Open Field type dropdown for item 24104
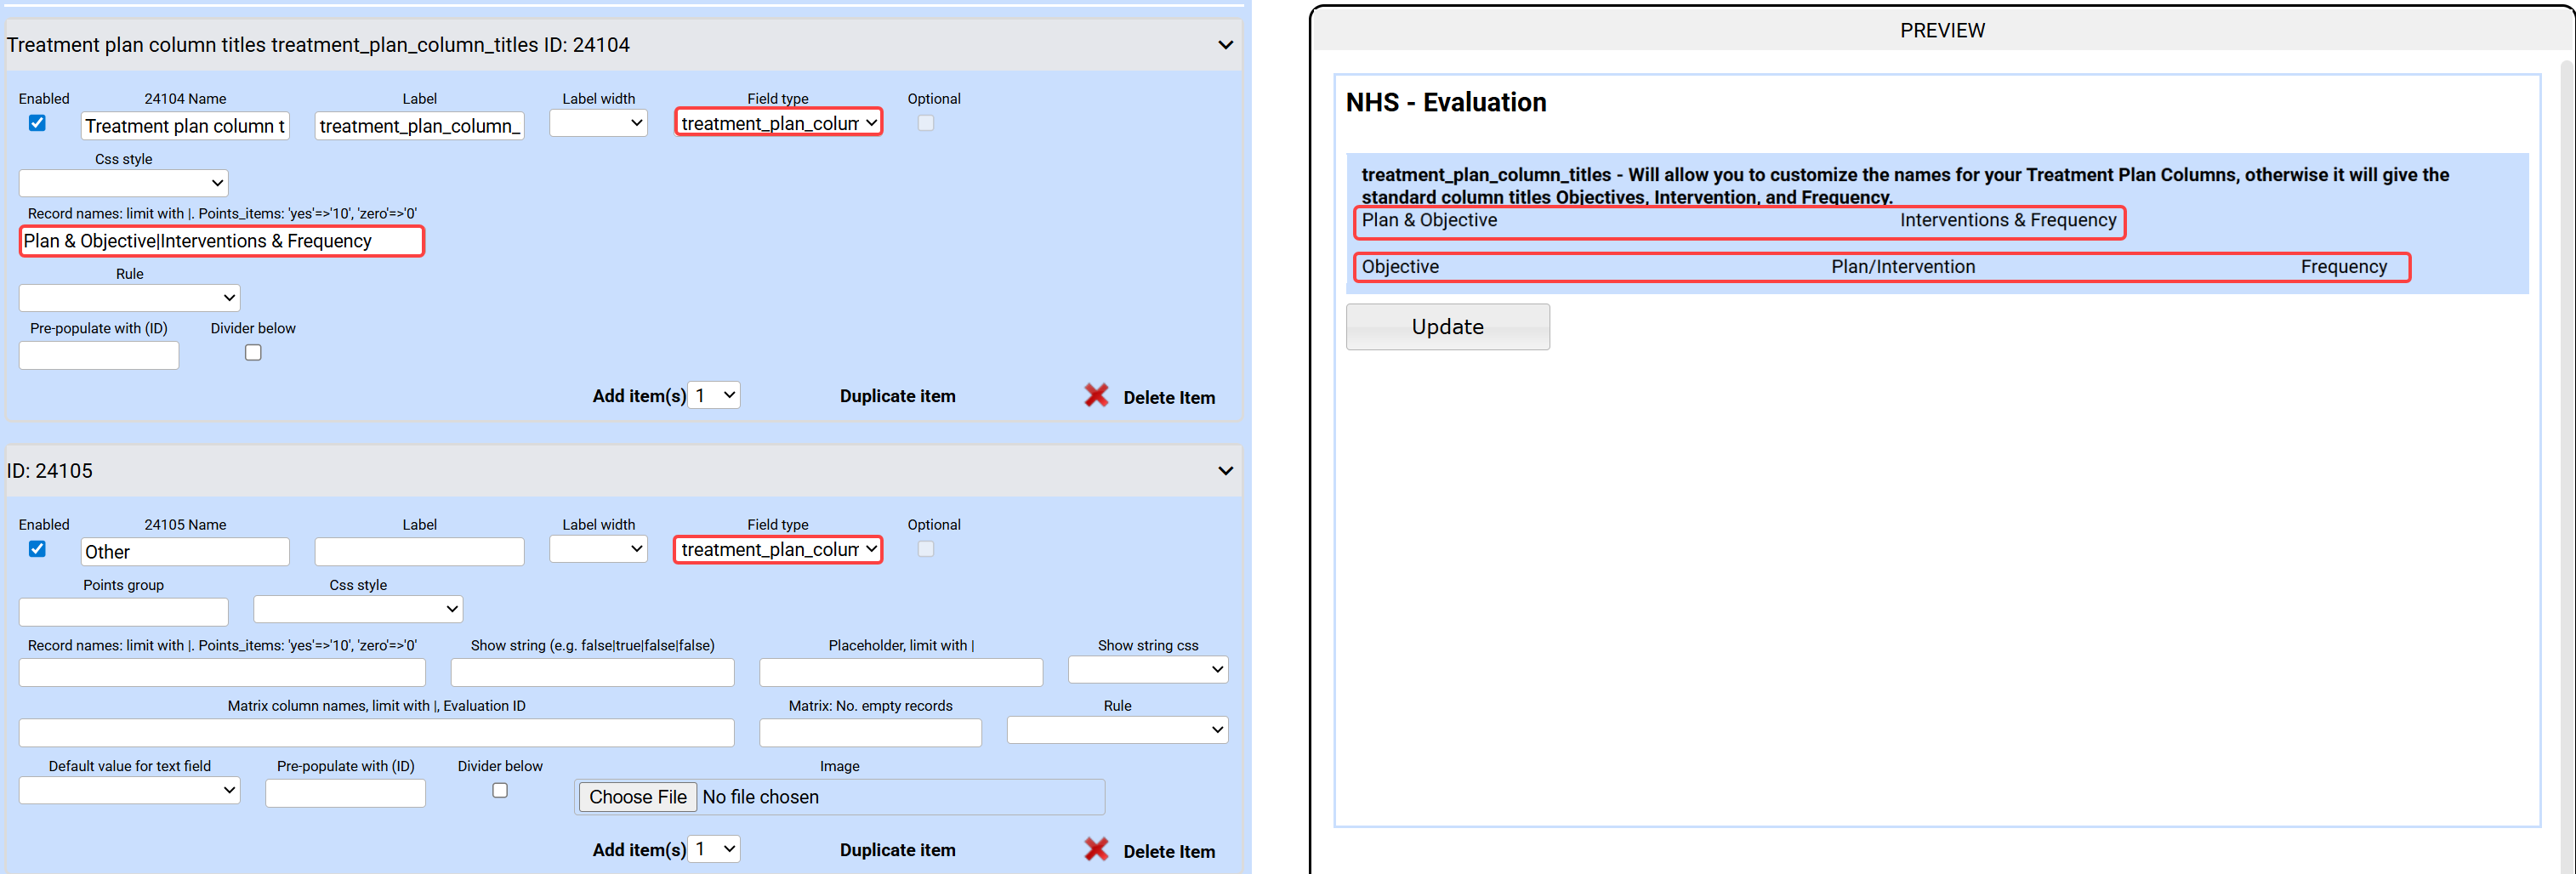This screenshot has height=874, width=2576. tap(778, 123)
